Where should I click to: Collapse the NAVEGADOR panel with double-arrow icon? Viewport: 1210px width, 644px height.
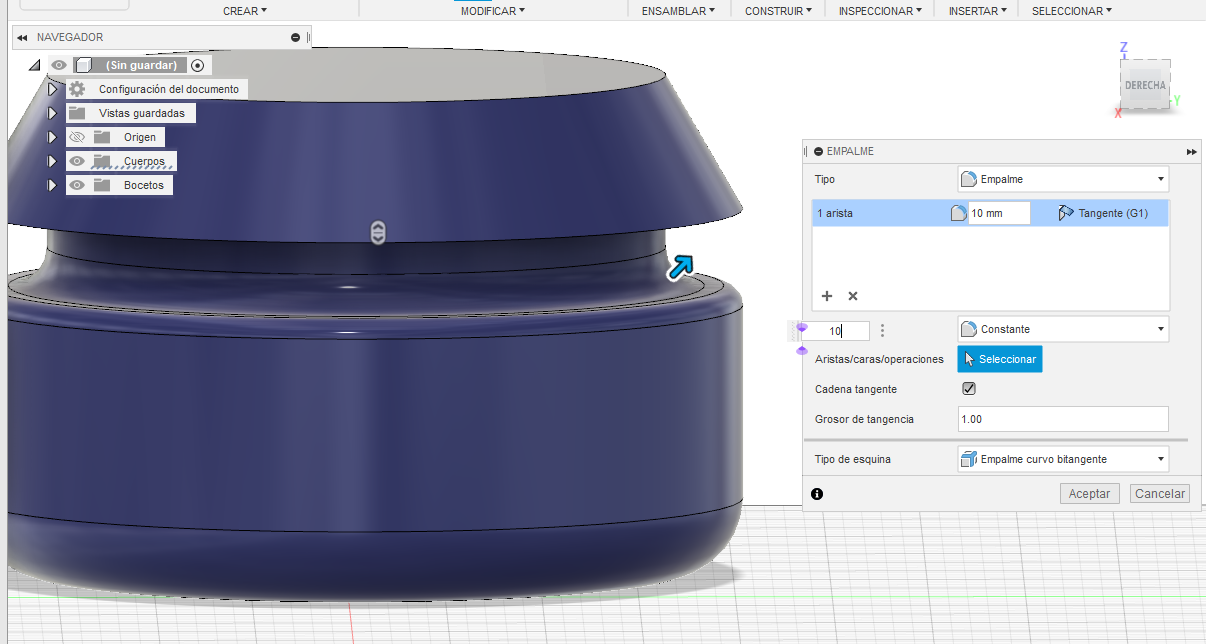click(x=22, y=37)
